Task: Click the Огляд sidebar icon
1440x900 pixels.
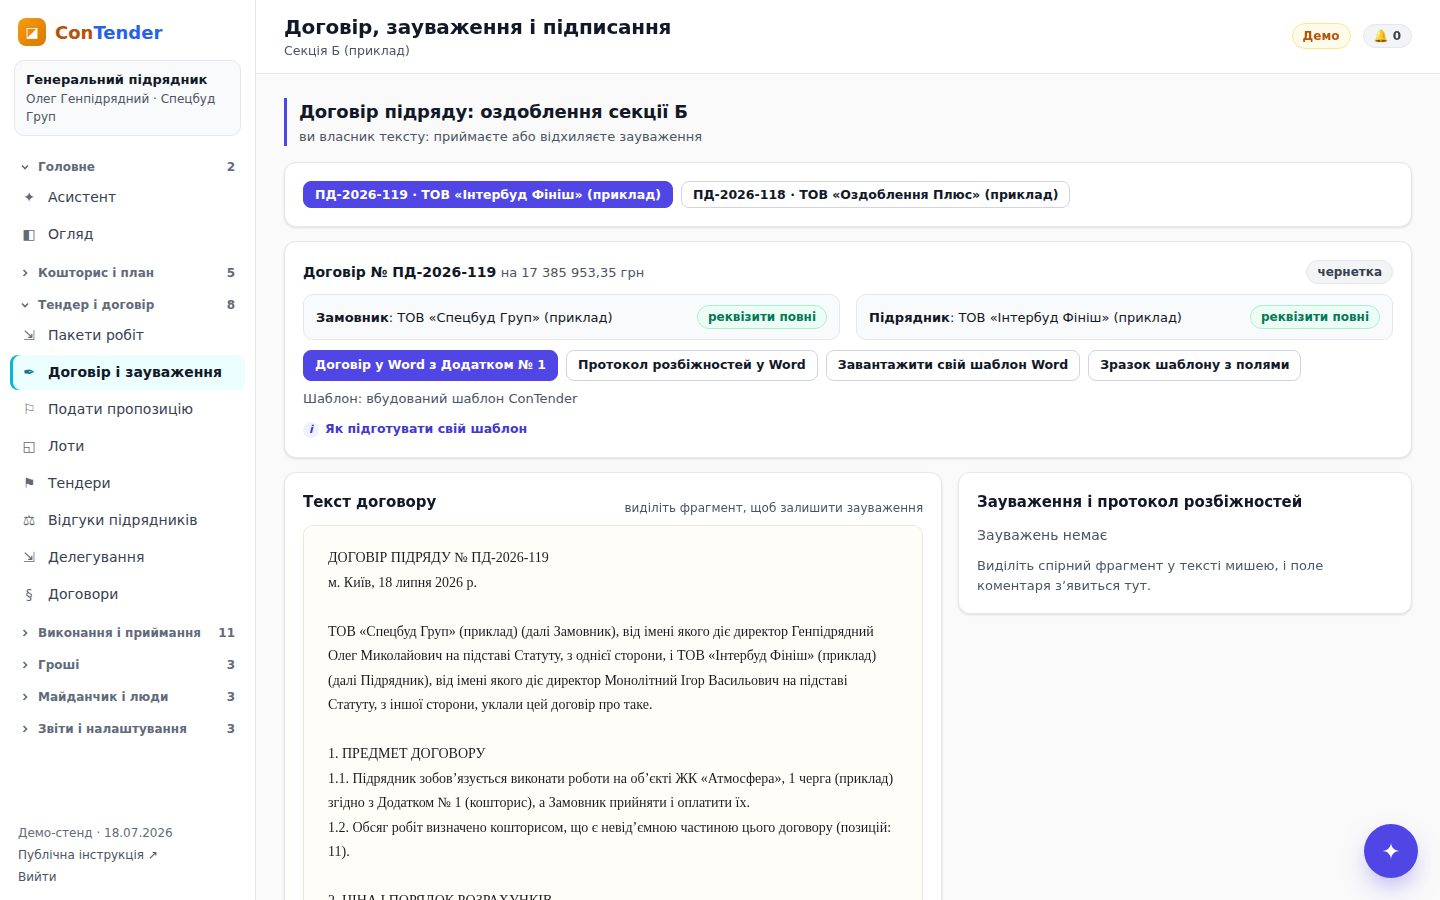Action: 29,234
